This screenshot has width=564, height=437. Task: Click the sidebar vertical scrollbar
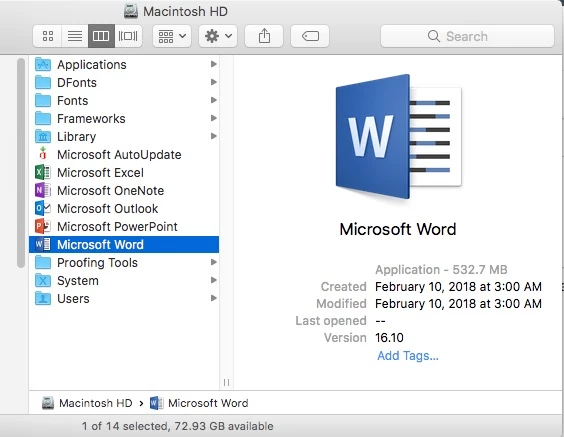21,163
